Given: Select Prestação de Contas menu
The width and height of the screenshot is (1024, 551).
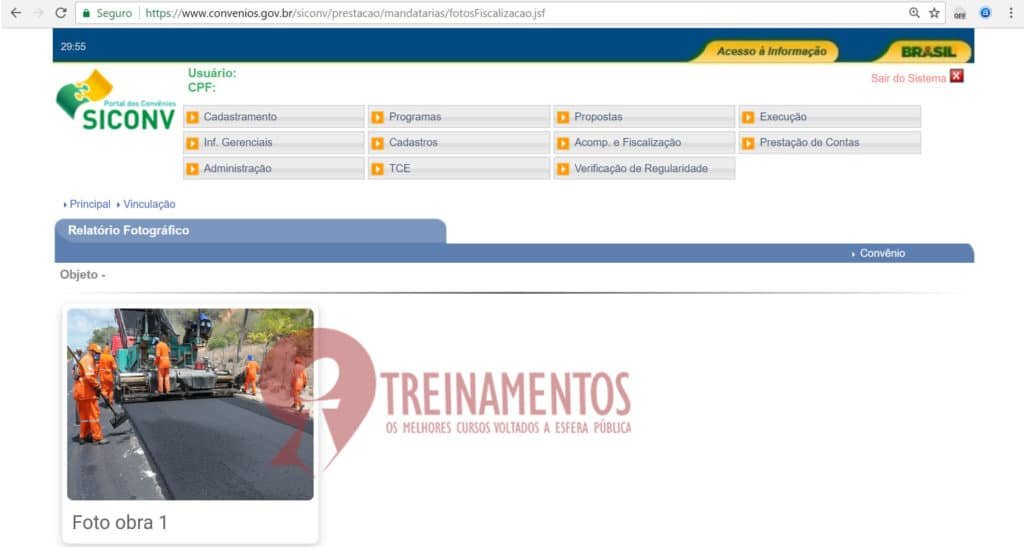Looking at the screenshot, I should point(830,142).
